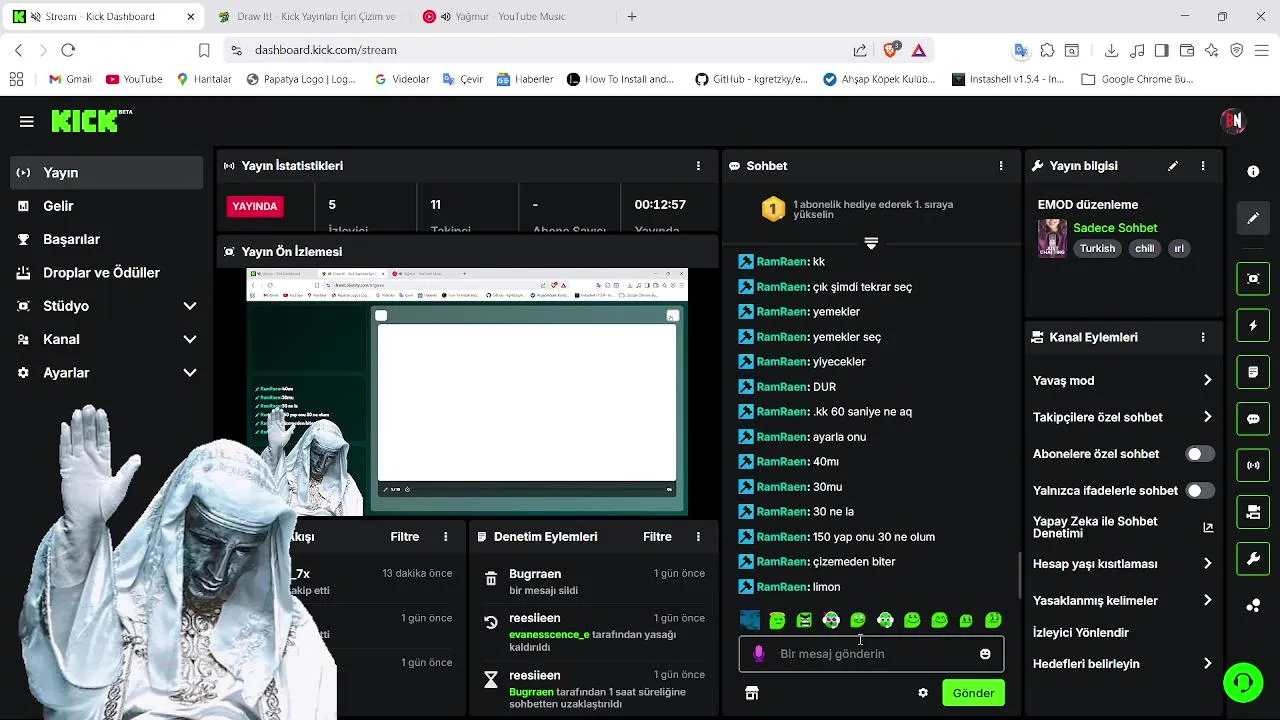Open the browser downloads icon

pyautogui.click(x=1111, y=50)
